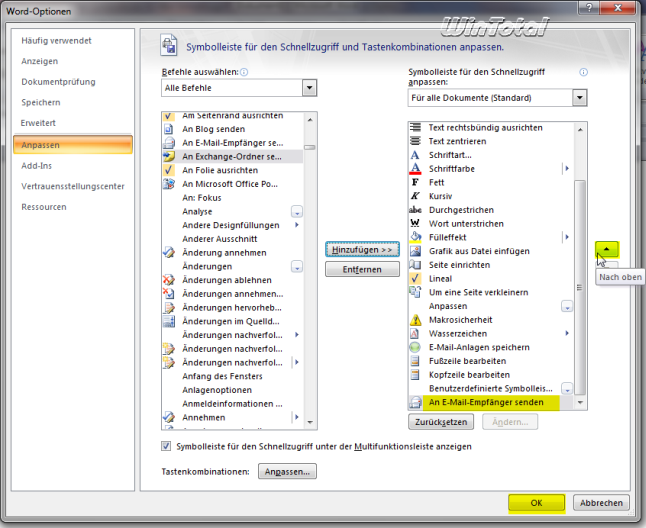Click the An E-Mail-Empfänger icon in the left list

tap(169, 143)
